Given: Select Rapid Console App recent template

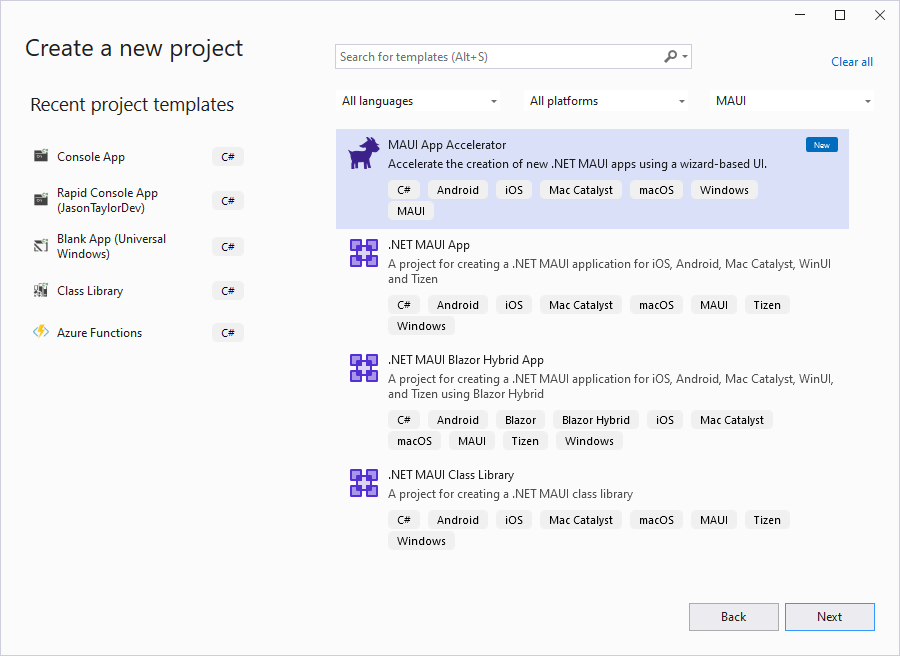Looking at the screenshot, I should pyautogui.click(x=107, y=200).
